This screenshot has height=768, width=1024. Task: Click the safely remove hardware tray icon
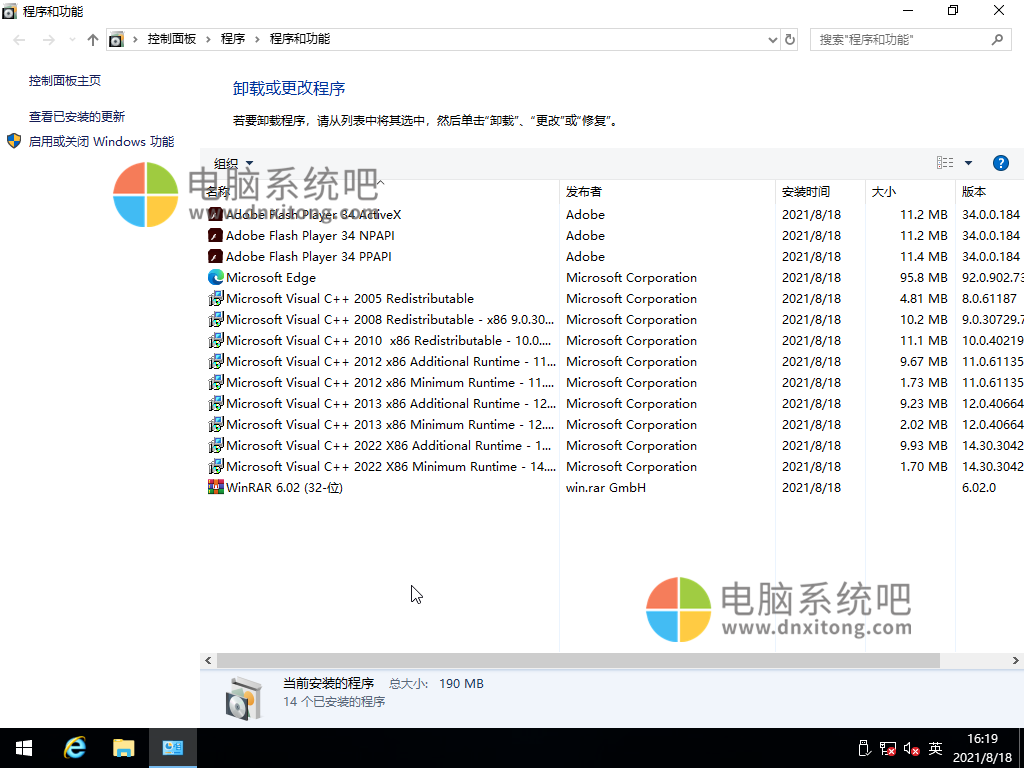click(863, 747)
